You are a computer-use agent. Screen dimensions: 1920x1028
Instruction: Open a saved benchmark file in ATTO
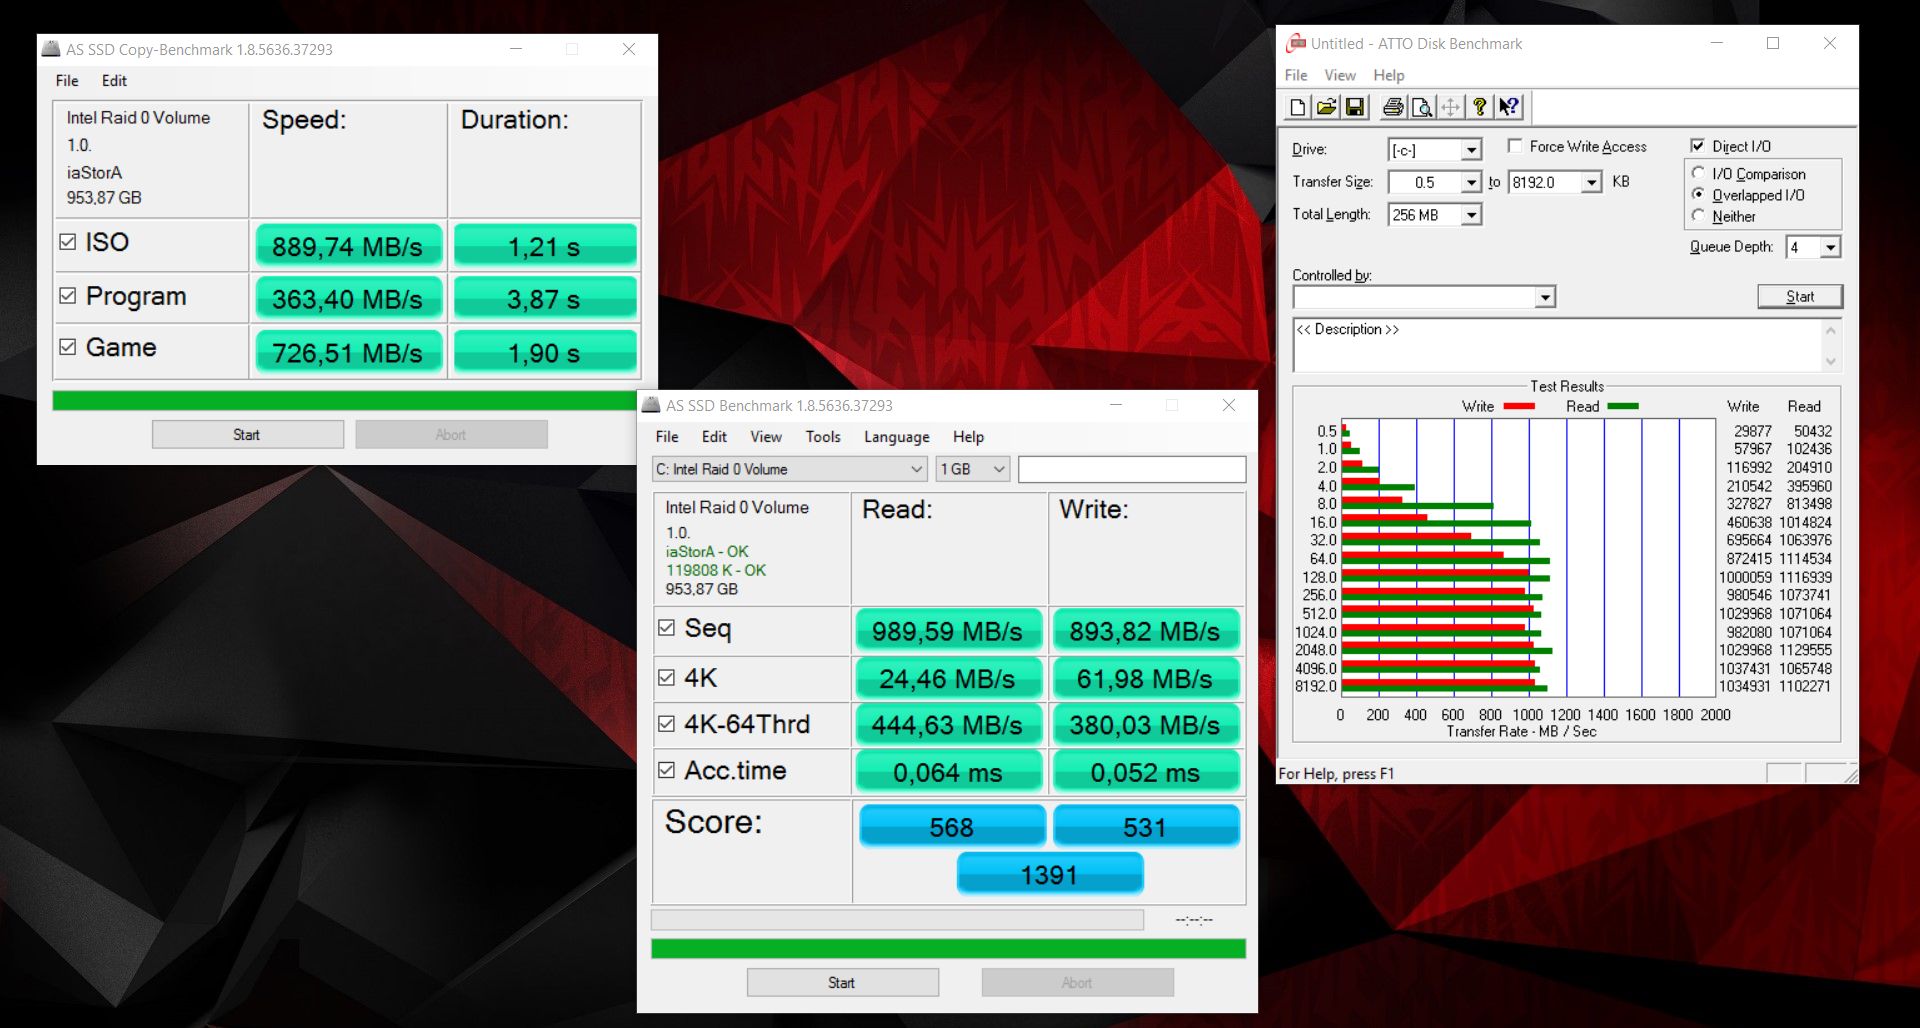1326,107
